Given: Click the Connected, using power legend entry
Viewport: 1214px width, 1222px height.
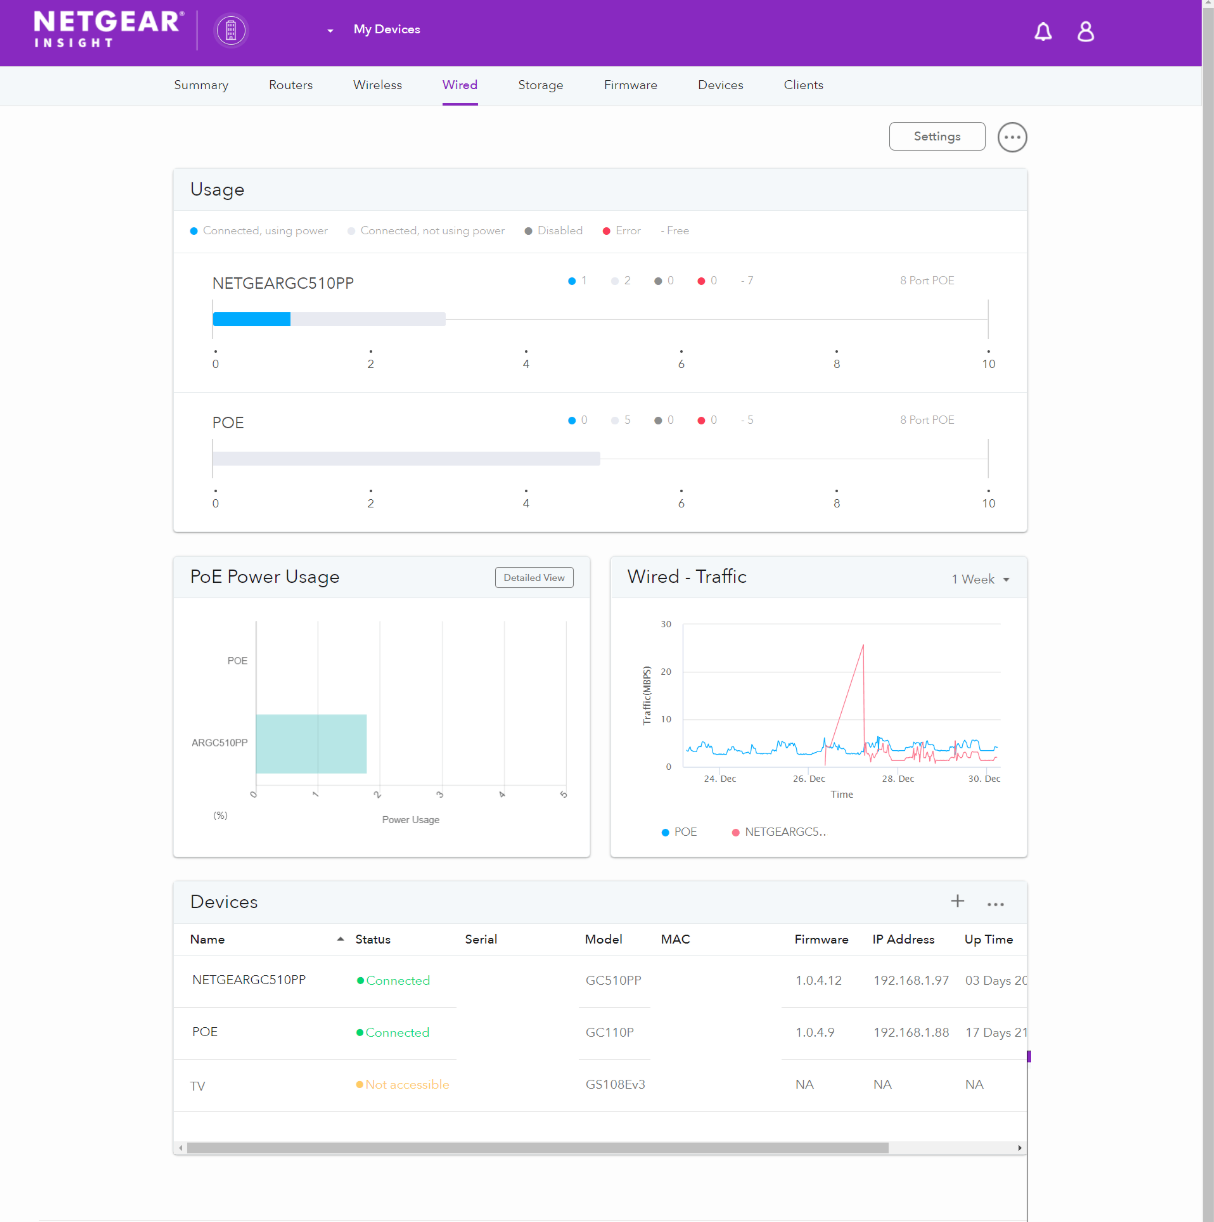Looking at the screenshot, I should (259, 231).
